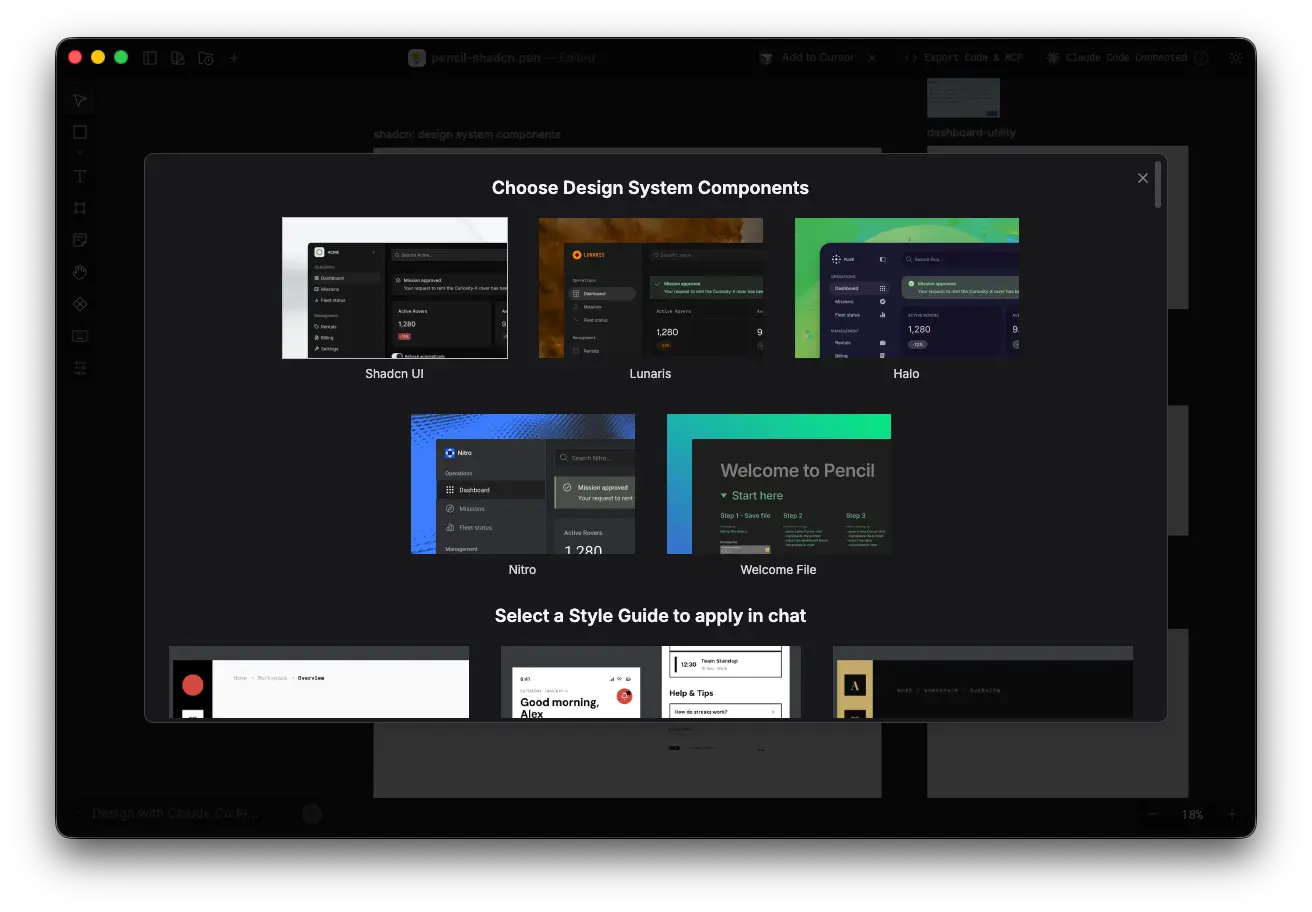
Task: Click Add to Cursor button
Action: 807,58
